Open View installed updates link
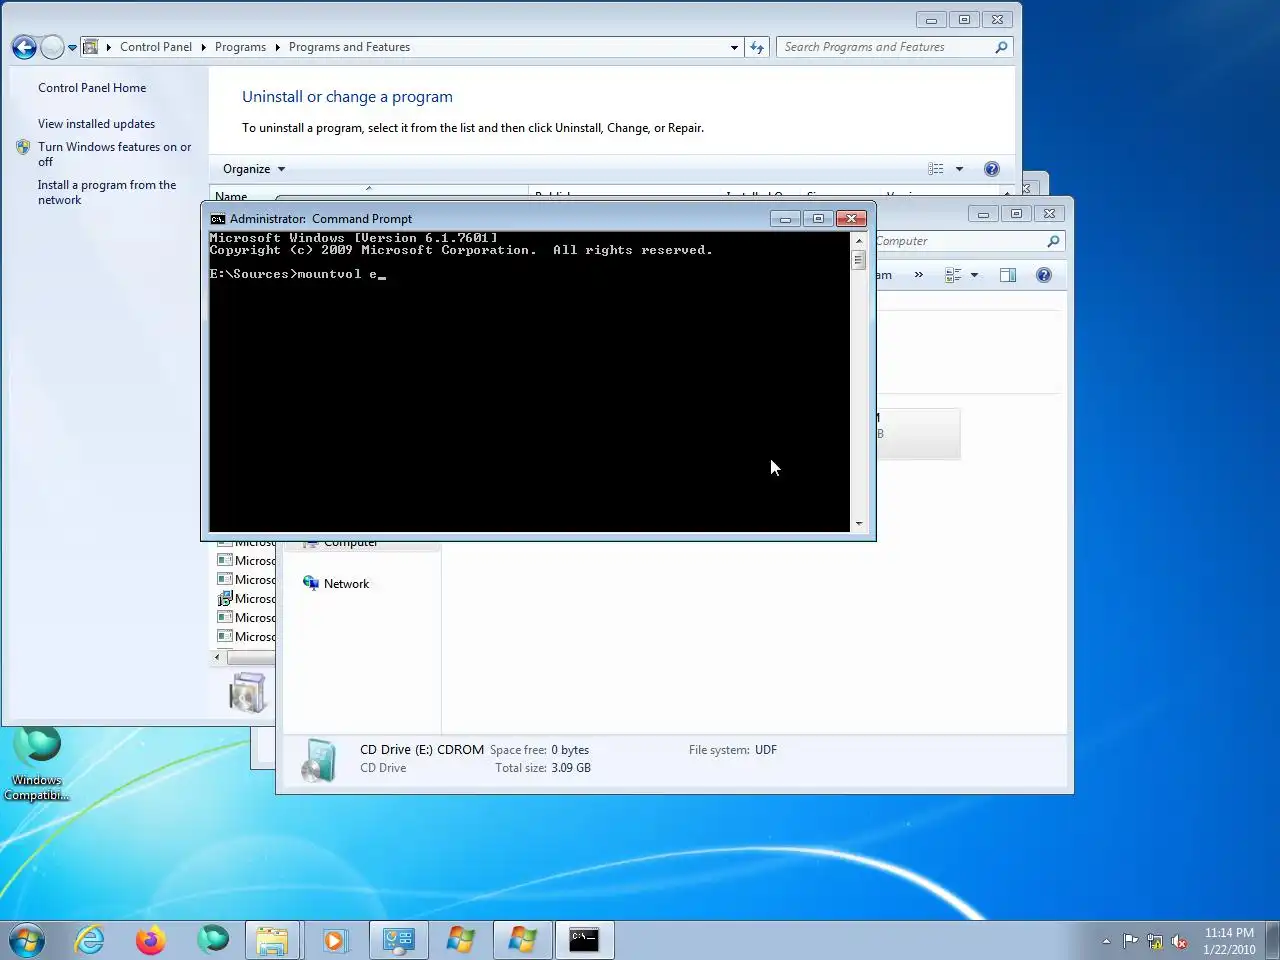This screenshot has width=1280, height=960. click(x=96, y=124)
